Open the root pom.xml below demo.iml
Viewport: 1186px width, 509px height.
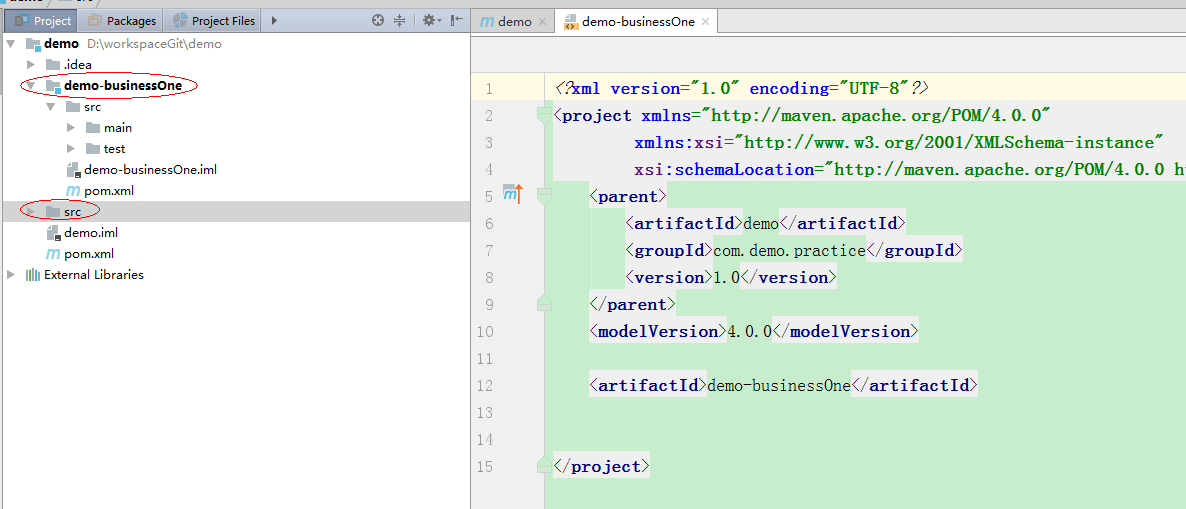point(235,253)
